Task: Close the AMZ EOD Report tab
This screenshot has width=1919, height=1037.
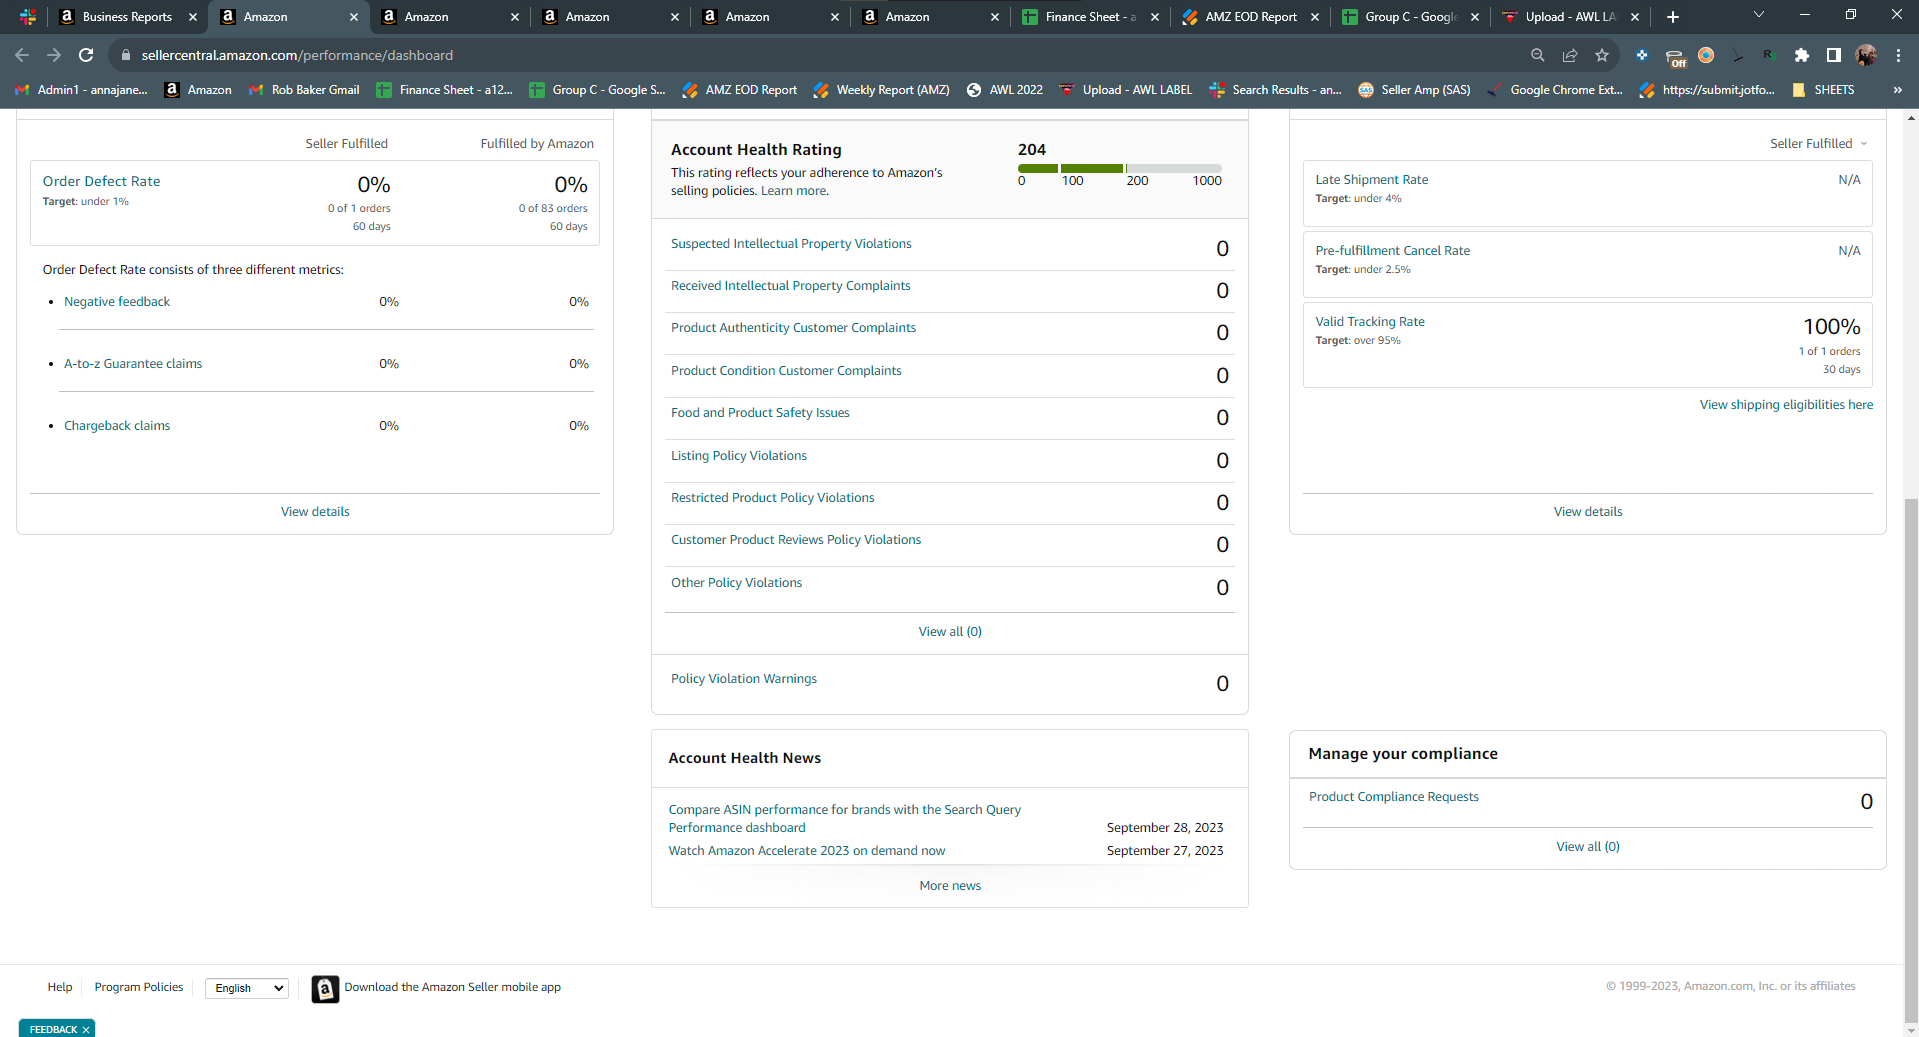Action: (1315, 17)
